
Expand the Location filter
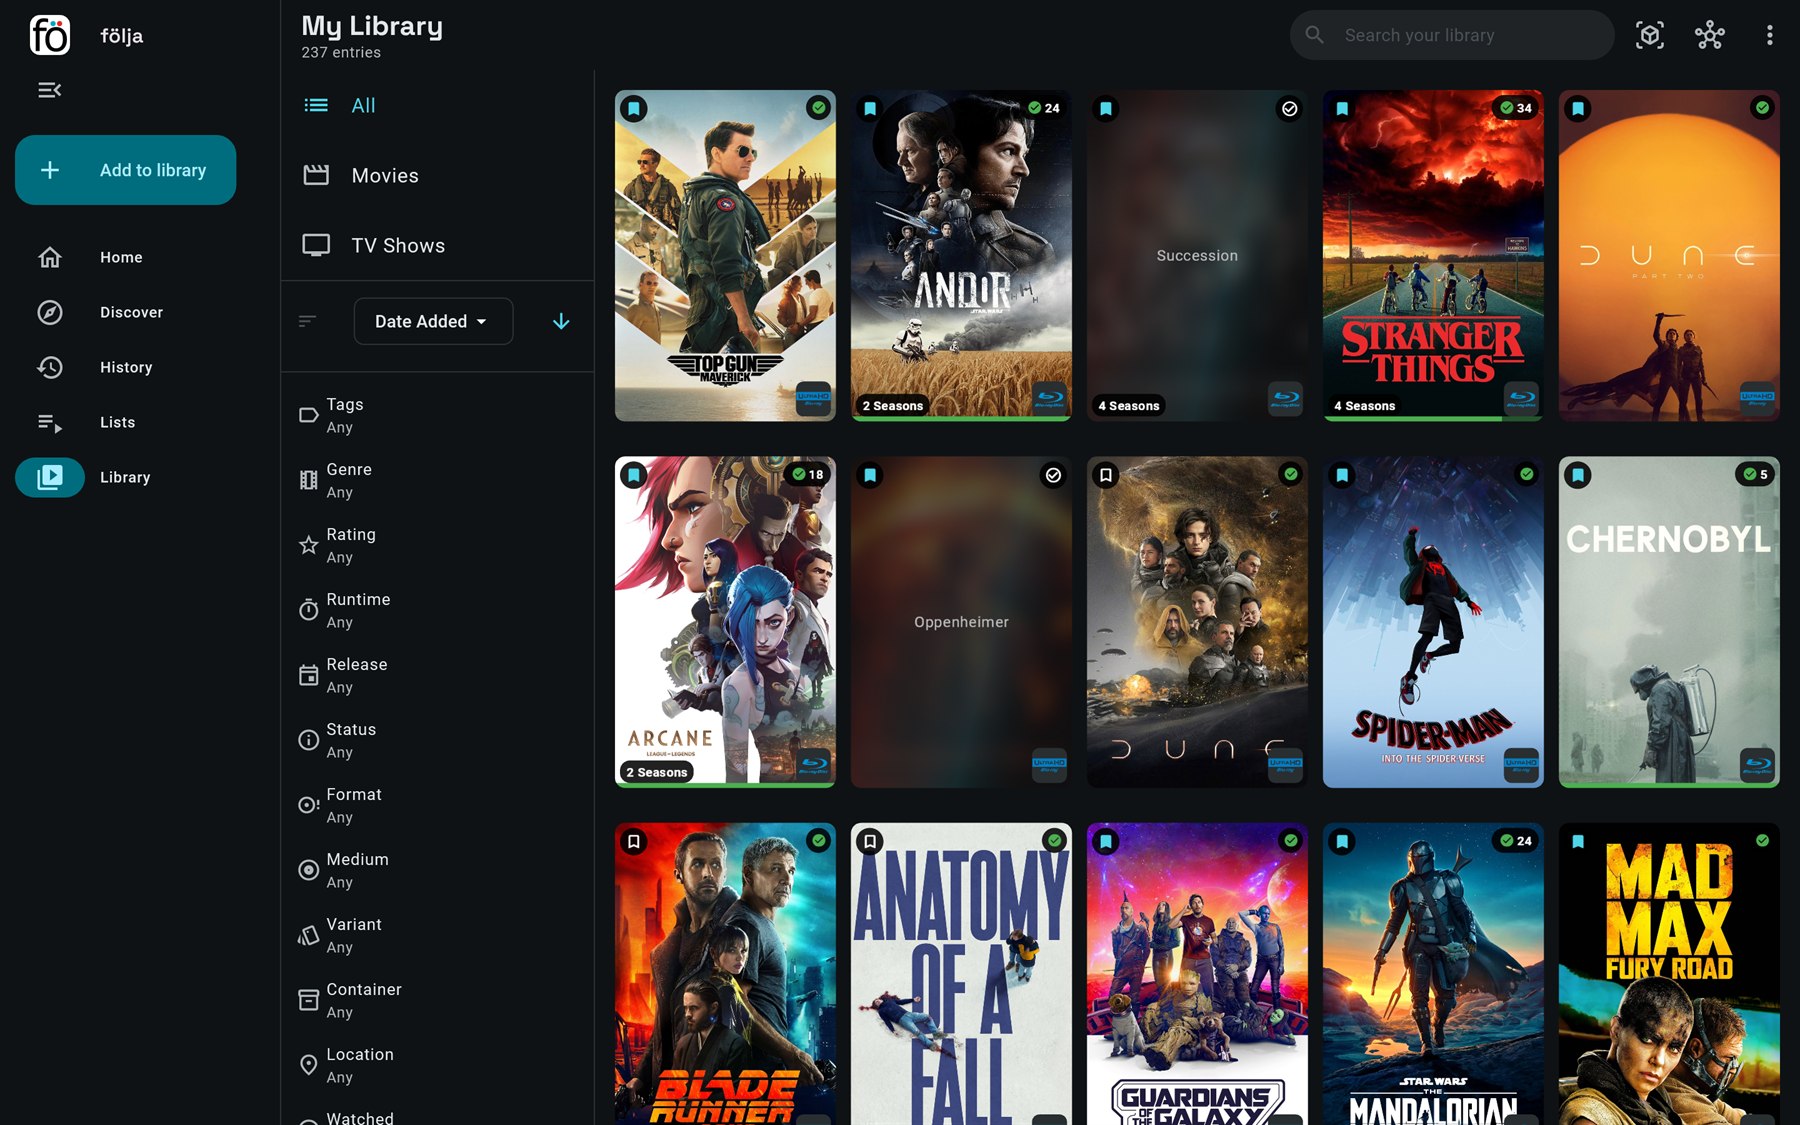point(437,1065)
